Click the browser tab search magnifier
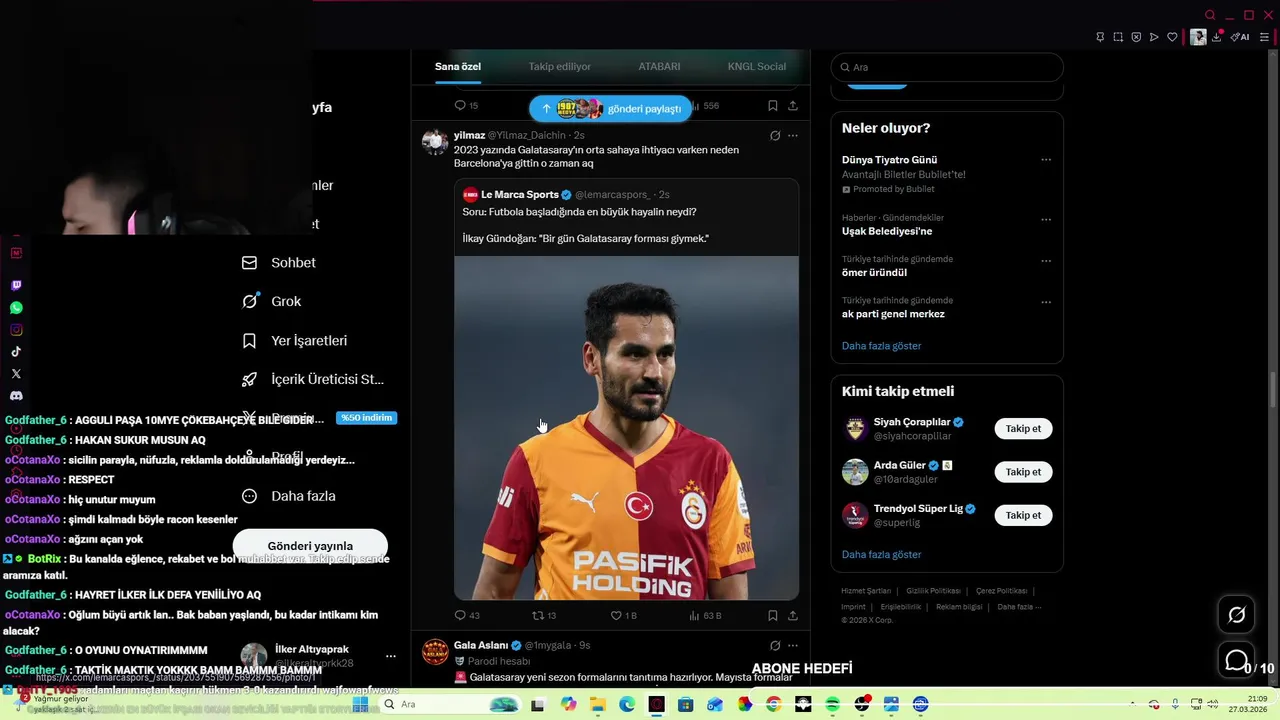Viewport: 1280px width, 720px height. (x=1210, y=15)
